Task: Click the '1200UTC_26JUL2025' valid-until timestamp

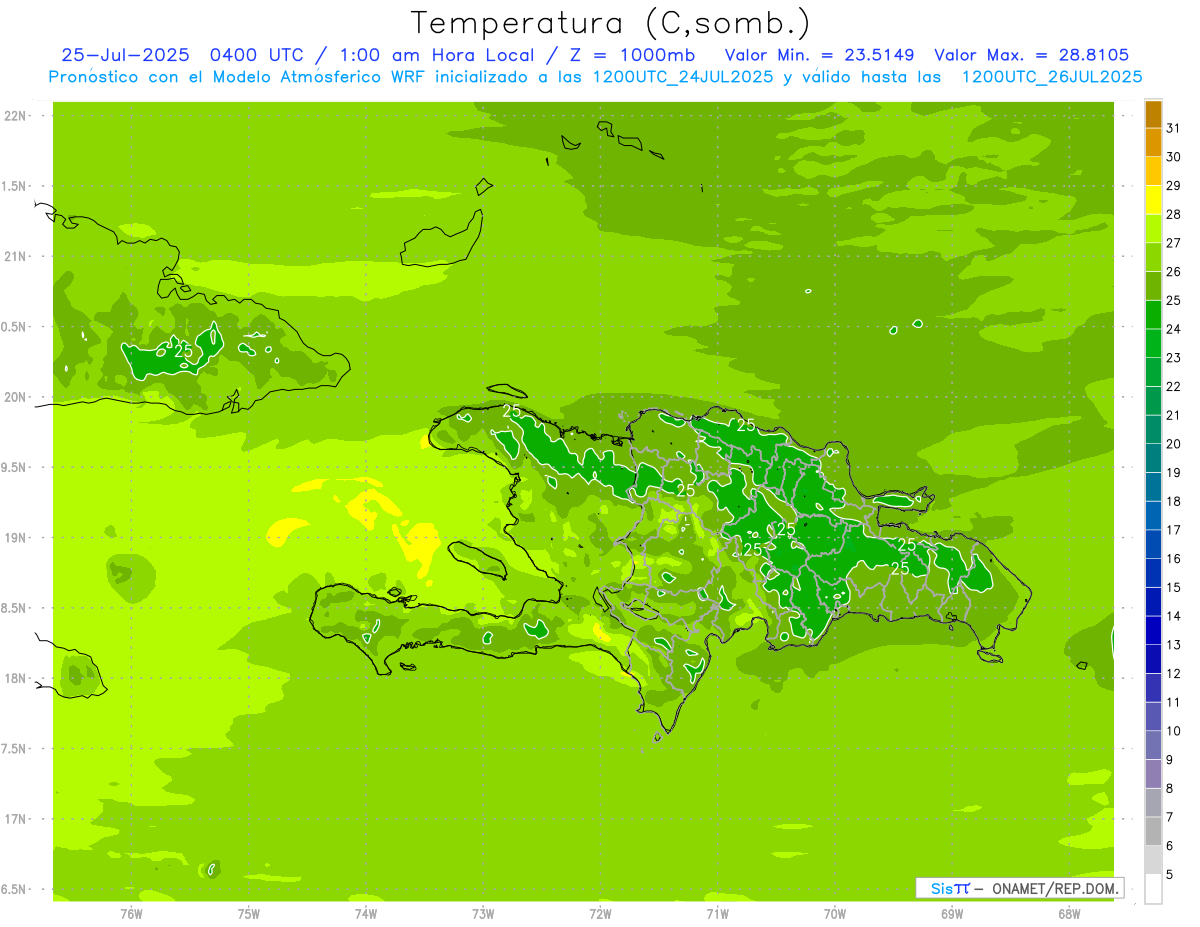Action: point(1052,77)
